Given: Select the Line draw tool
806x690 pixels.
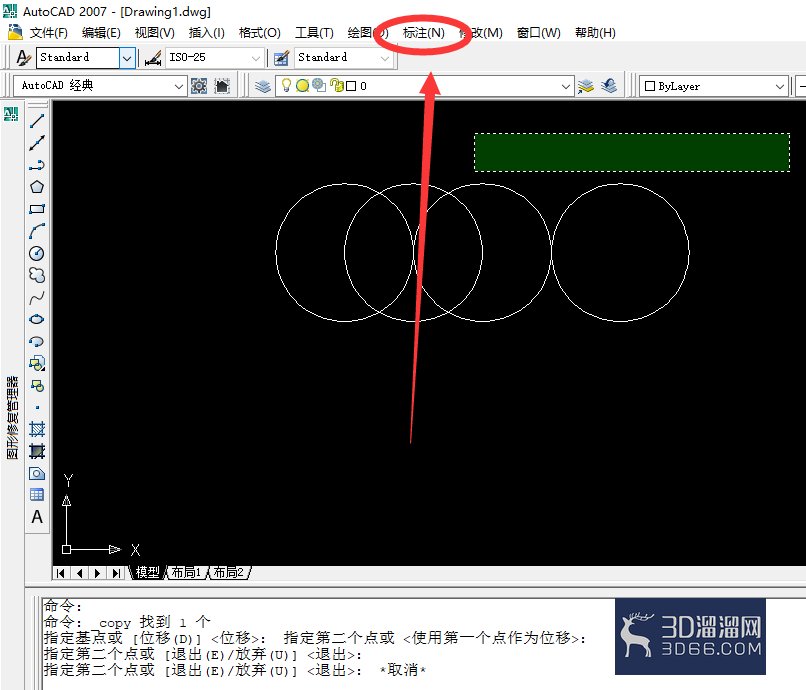Looking at the screenshot, I should point(37,121).
